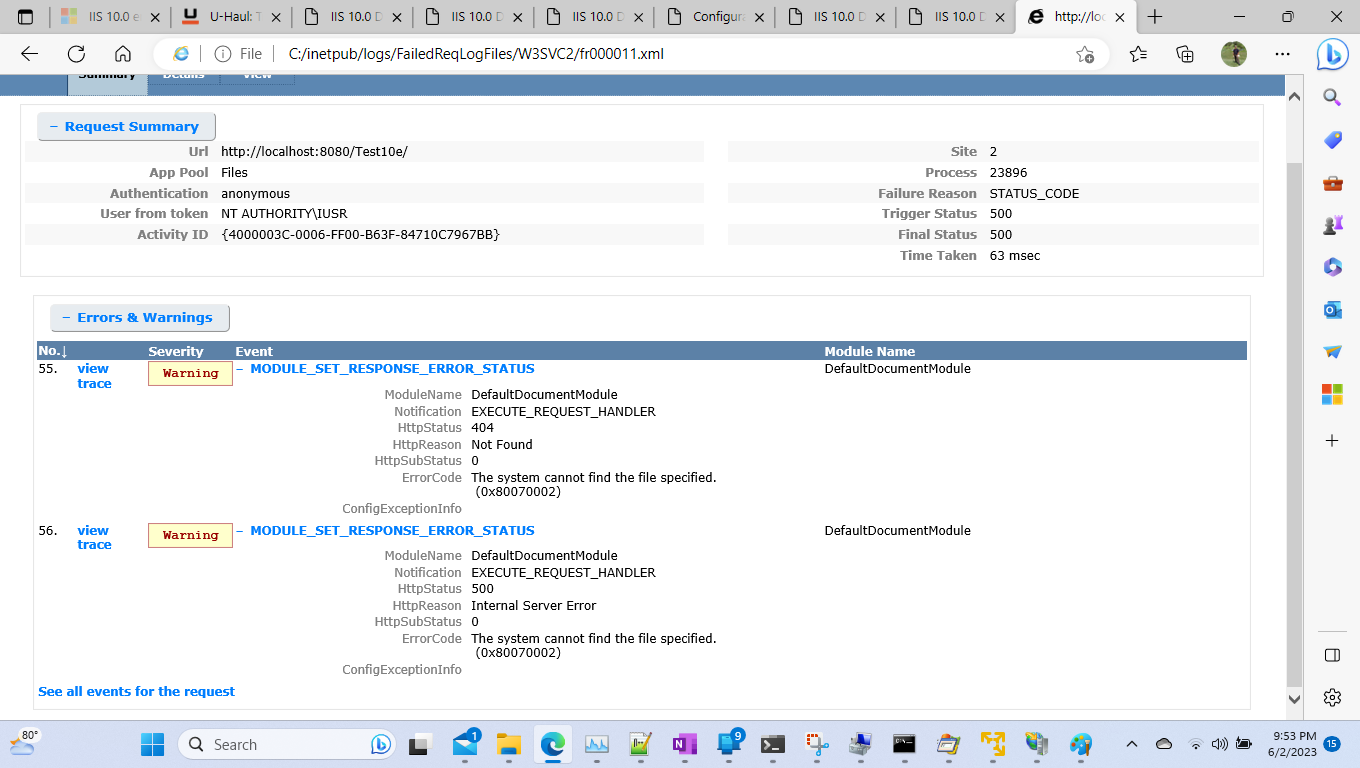The width and height of the screenshot is (1360, 768).
Task: Click the page scrollbar down arrow
Action: coord(1294,700)
